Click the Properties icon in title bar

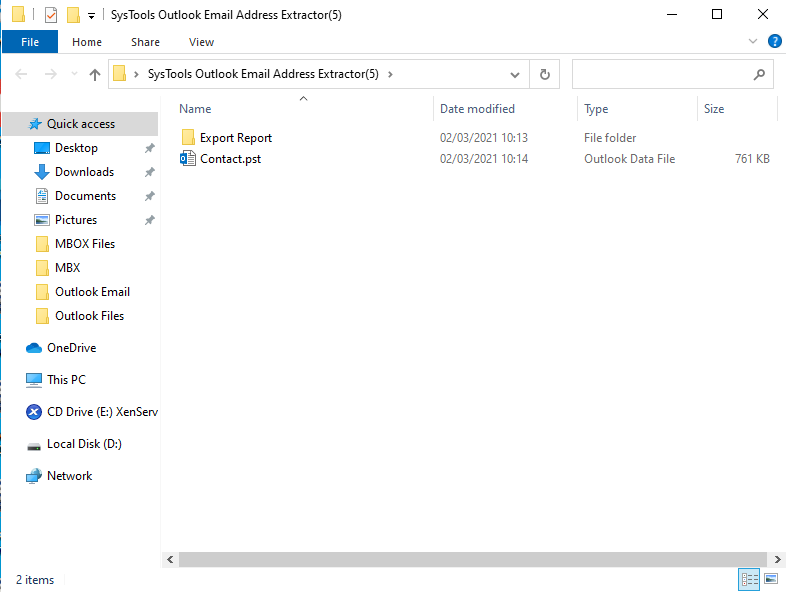coord(51,15)
